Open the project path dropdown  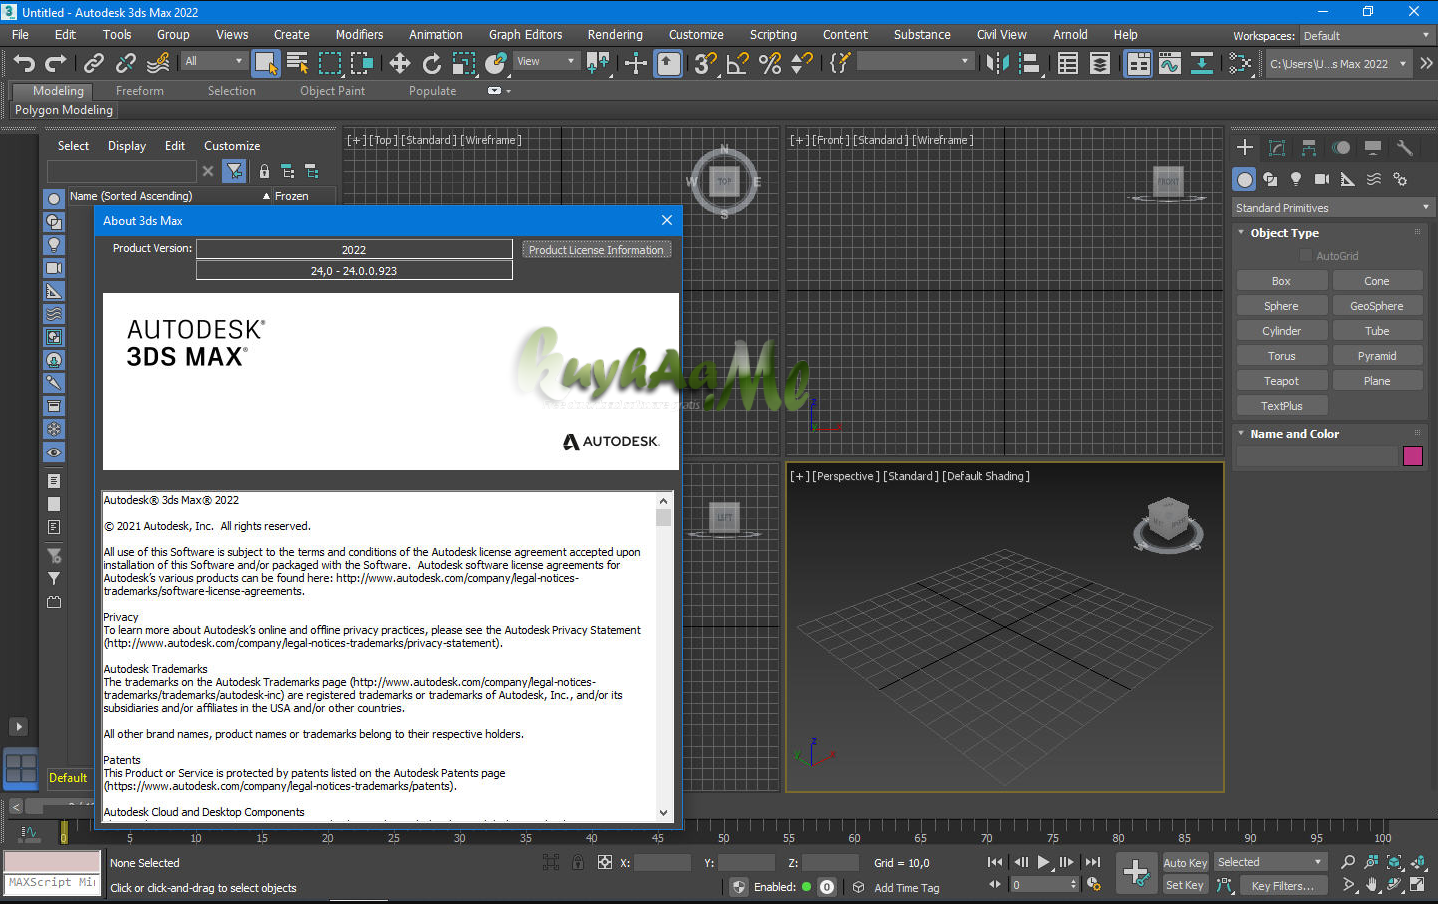point(1338,63)
